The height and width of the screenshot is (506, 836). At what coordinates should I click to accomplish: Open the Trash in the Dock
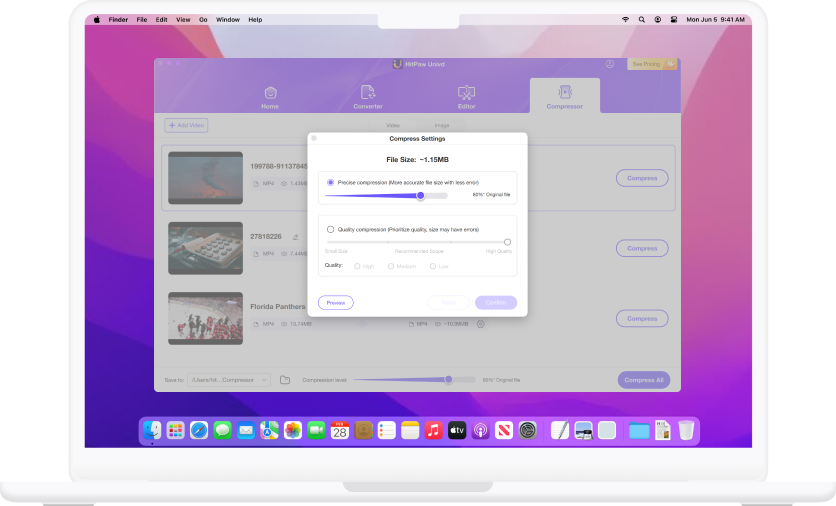[686, 430]
